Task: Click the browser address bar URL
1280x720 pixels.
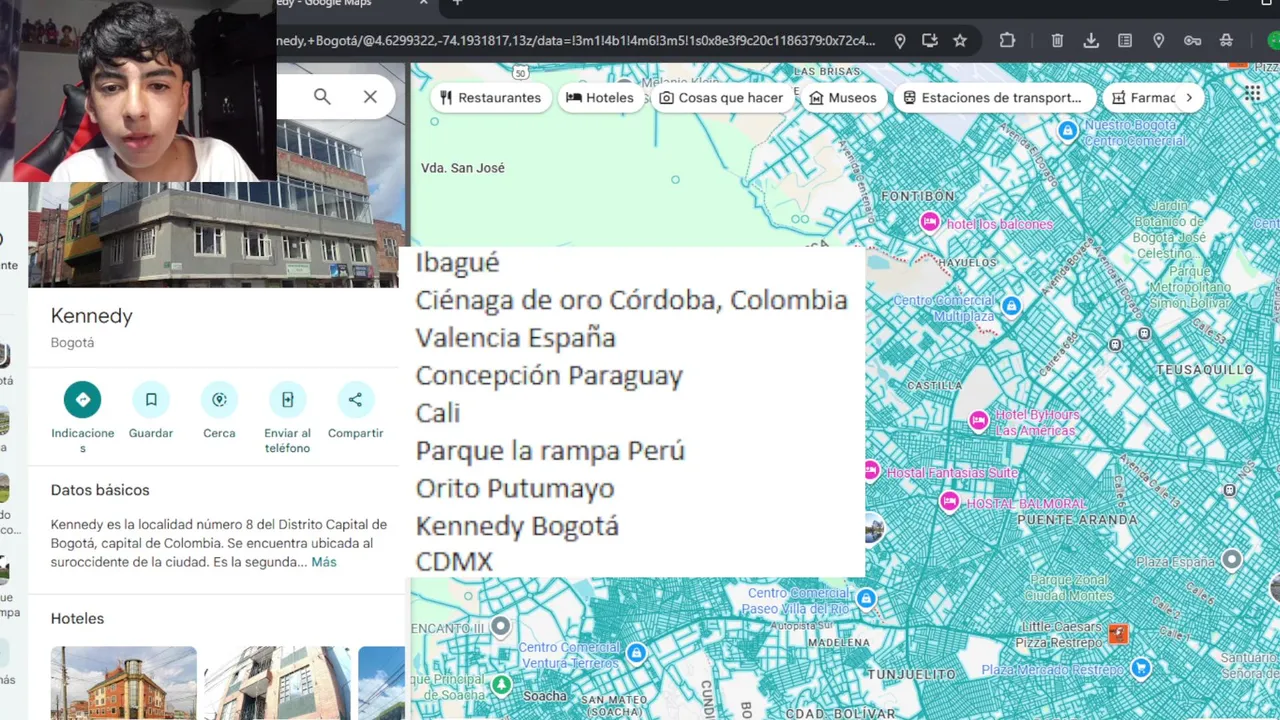Action: [577, 41]
